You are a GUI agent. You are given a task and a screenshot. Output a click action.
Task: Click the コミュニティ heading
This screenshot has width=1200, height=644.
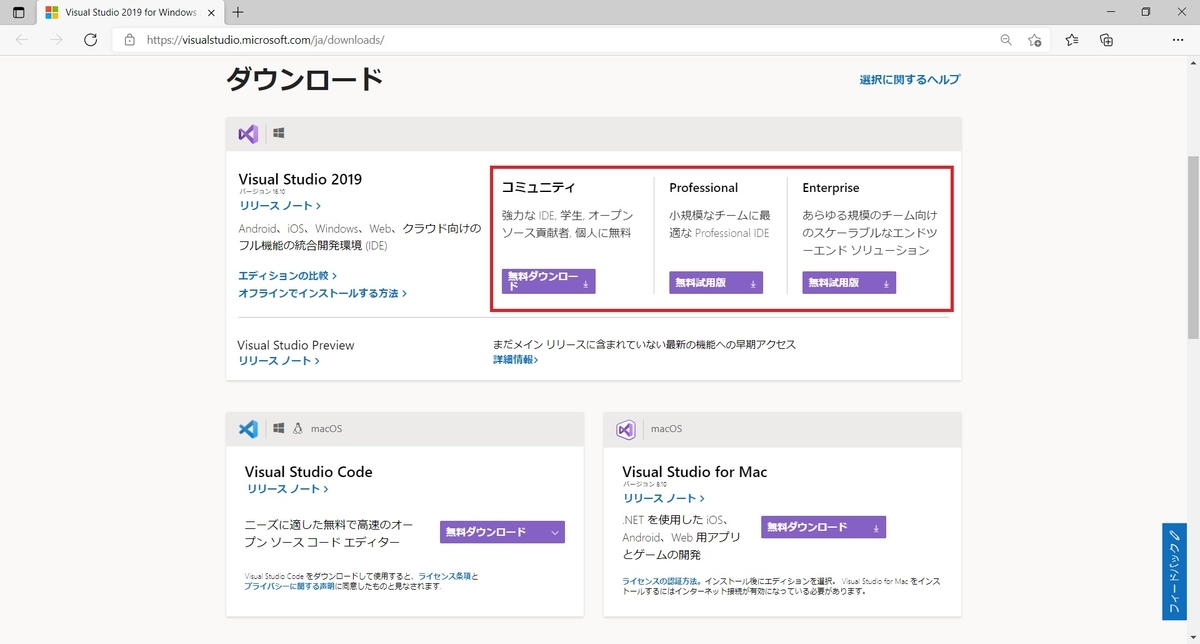[x=538, y=187]
